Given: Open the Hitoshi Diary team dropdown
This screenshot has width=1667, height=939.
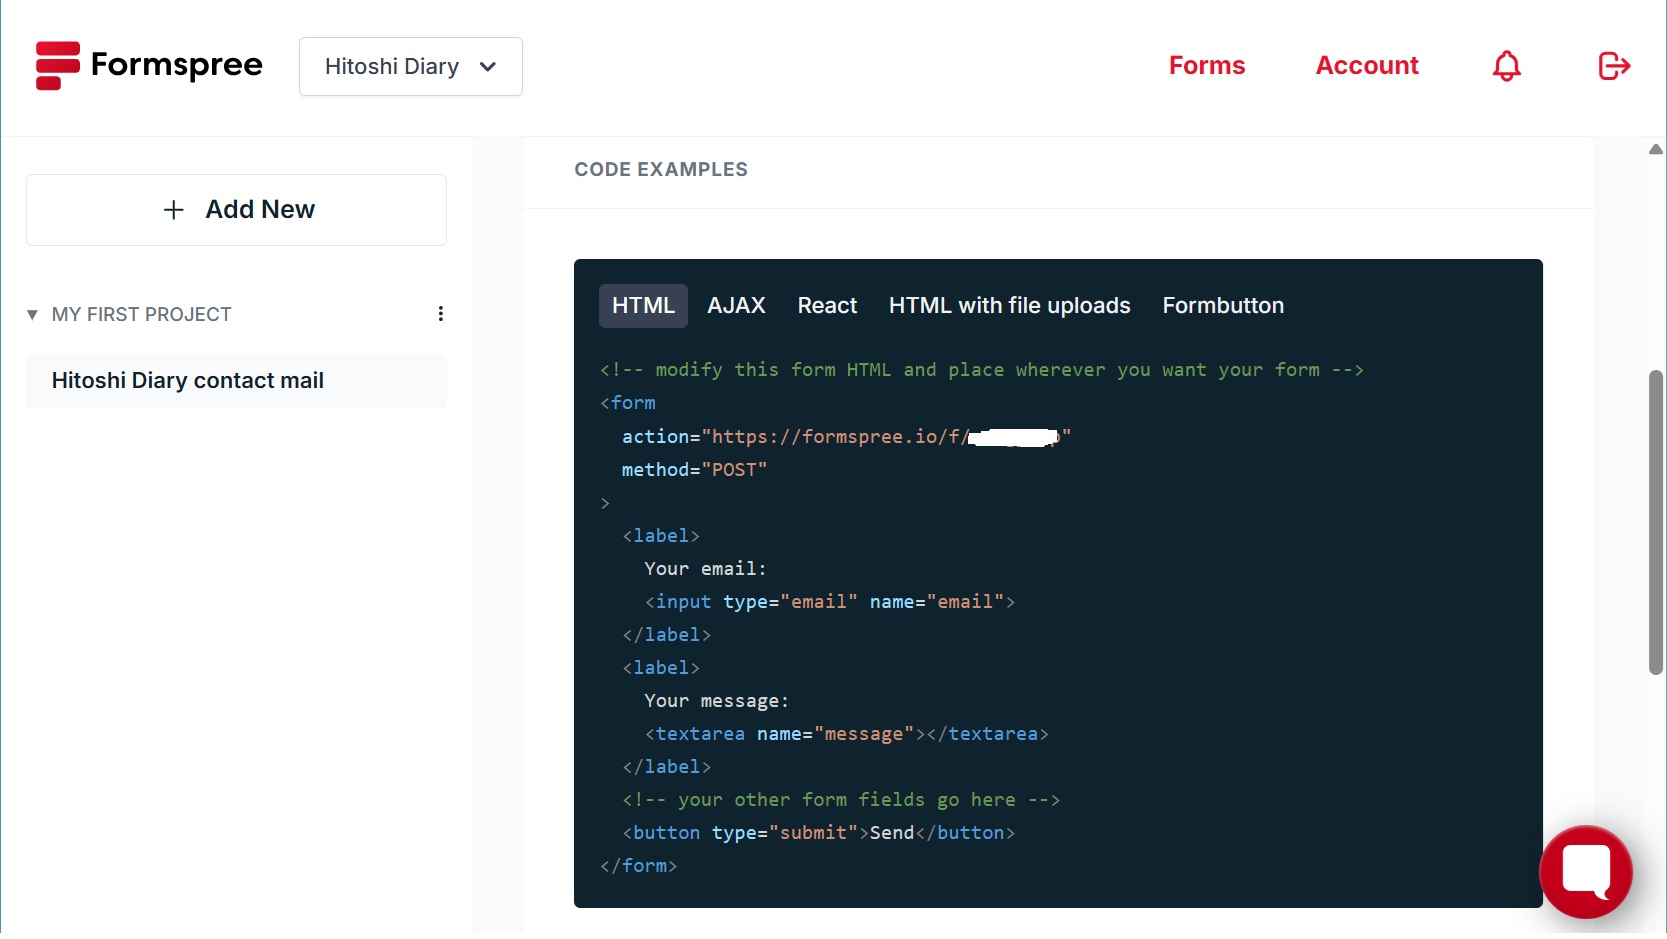Looking at the screenshot, I should pos(410,67).
